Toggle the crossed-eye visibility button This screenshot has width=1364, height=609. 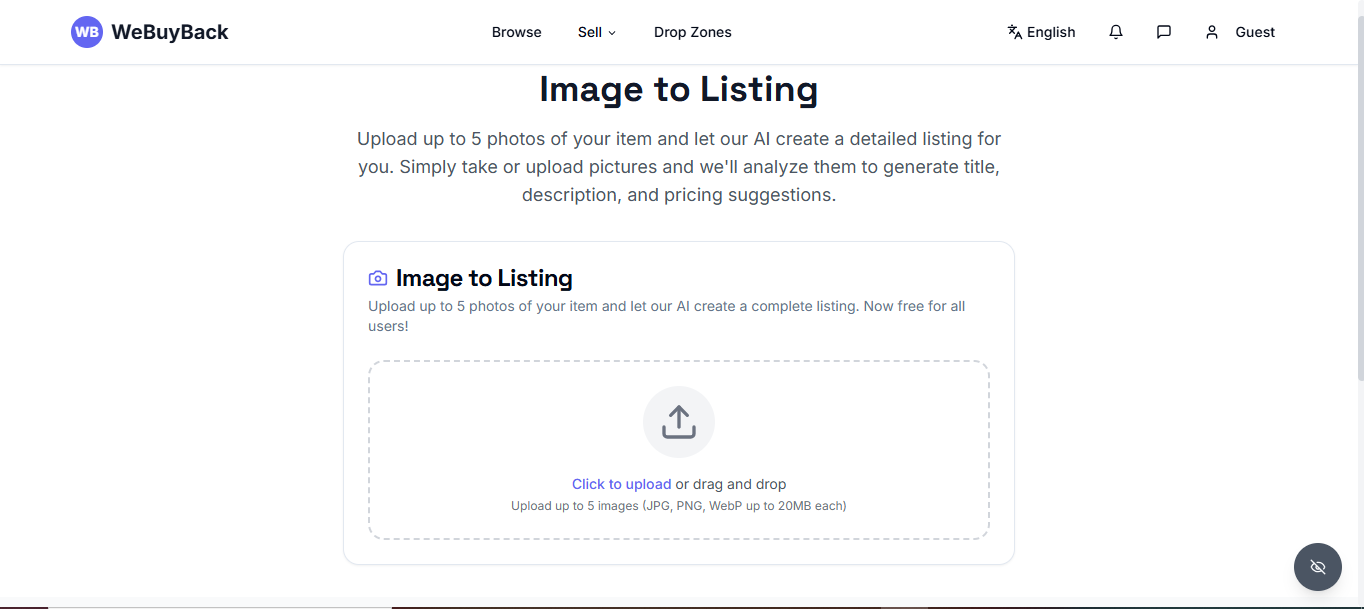[x=1318, y=567]
